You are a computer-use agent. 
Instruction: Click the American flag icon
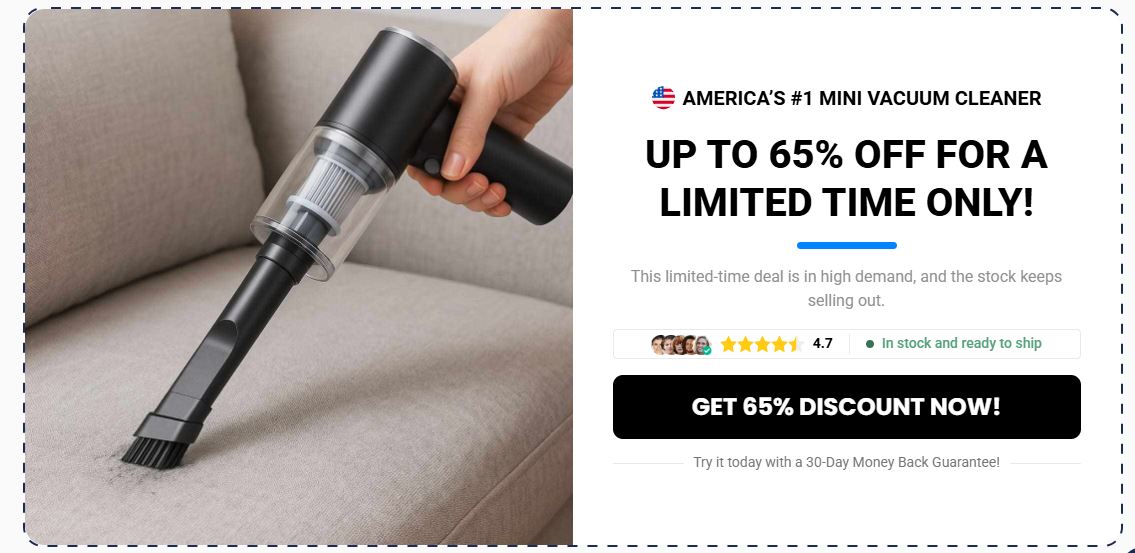663,98
